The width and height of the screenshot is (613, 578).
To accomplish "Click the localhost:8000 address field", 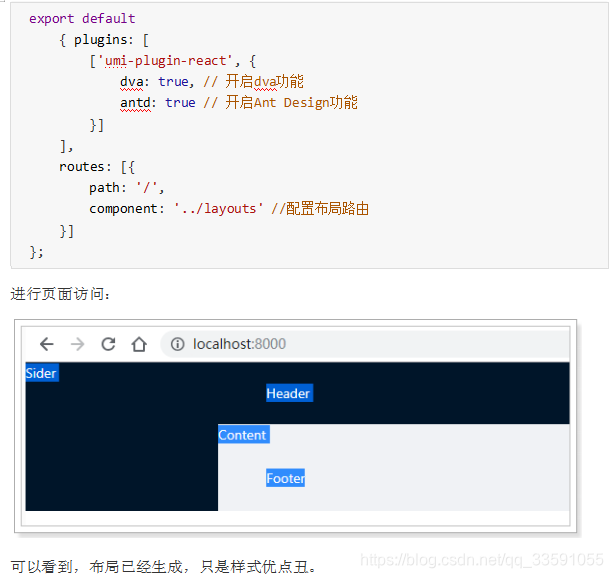I will point(365,344).
